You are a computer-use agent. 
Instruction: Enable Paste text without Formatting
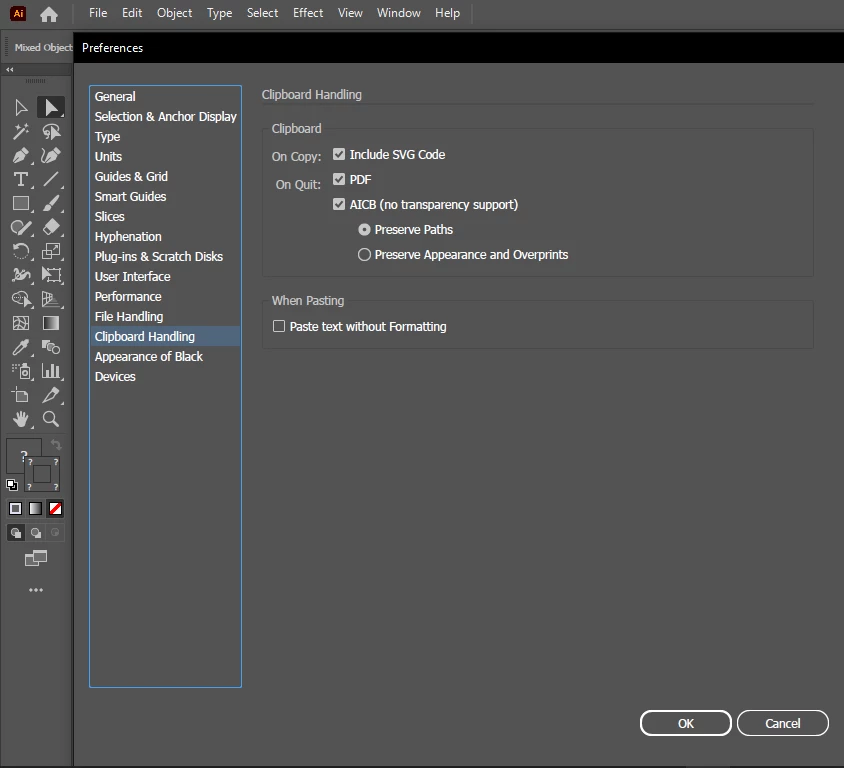pos(279,326)
